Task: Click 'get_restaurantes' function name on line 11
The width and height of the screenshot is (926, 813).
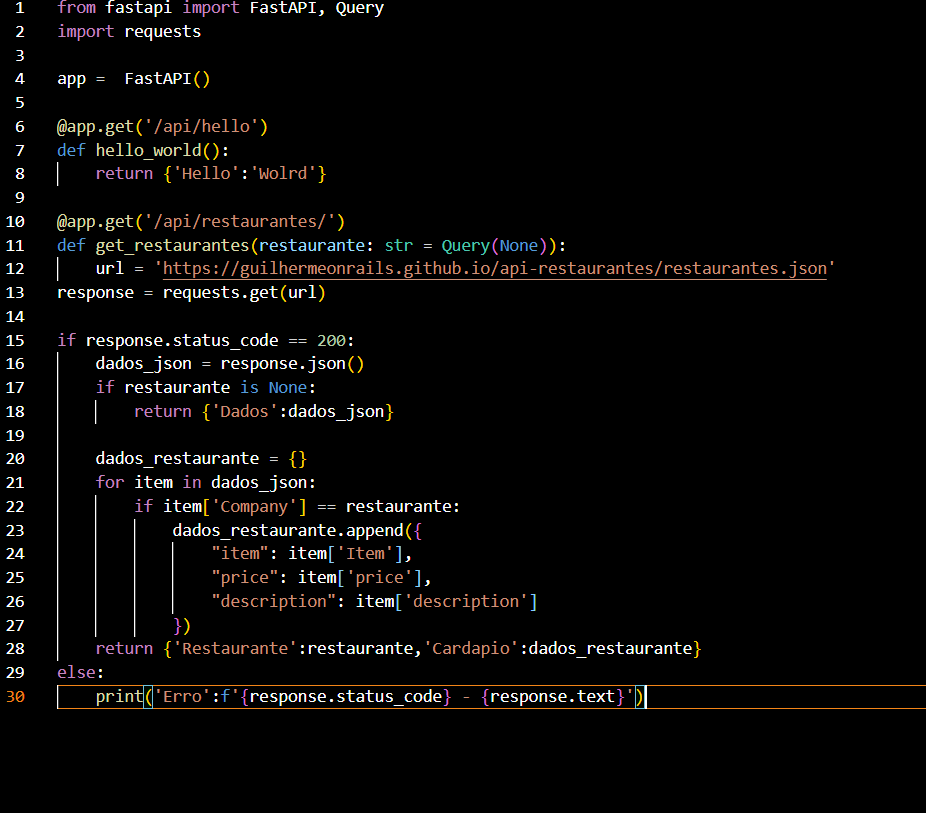Action: [172, 246]
